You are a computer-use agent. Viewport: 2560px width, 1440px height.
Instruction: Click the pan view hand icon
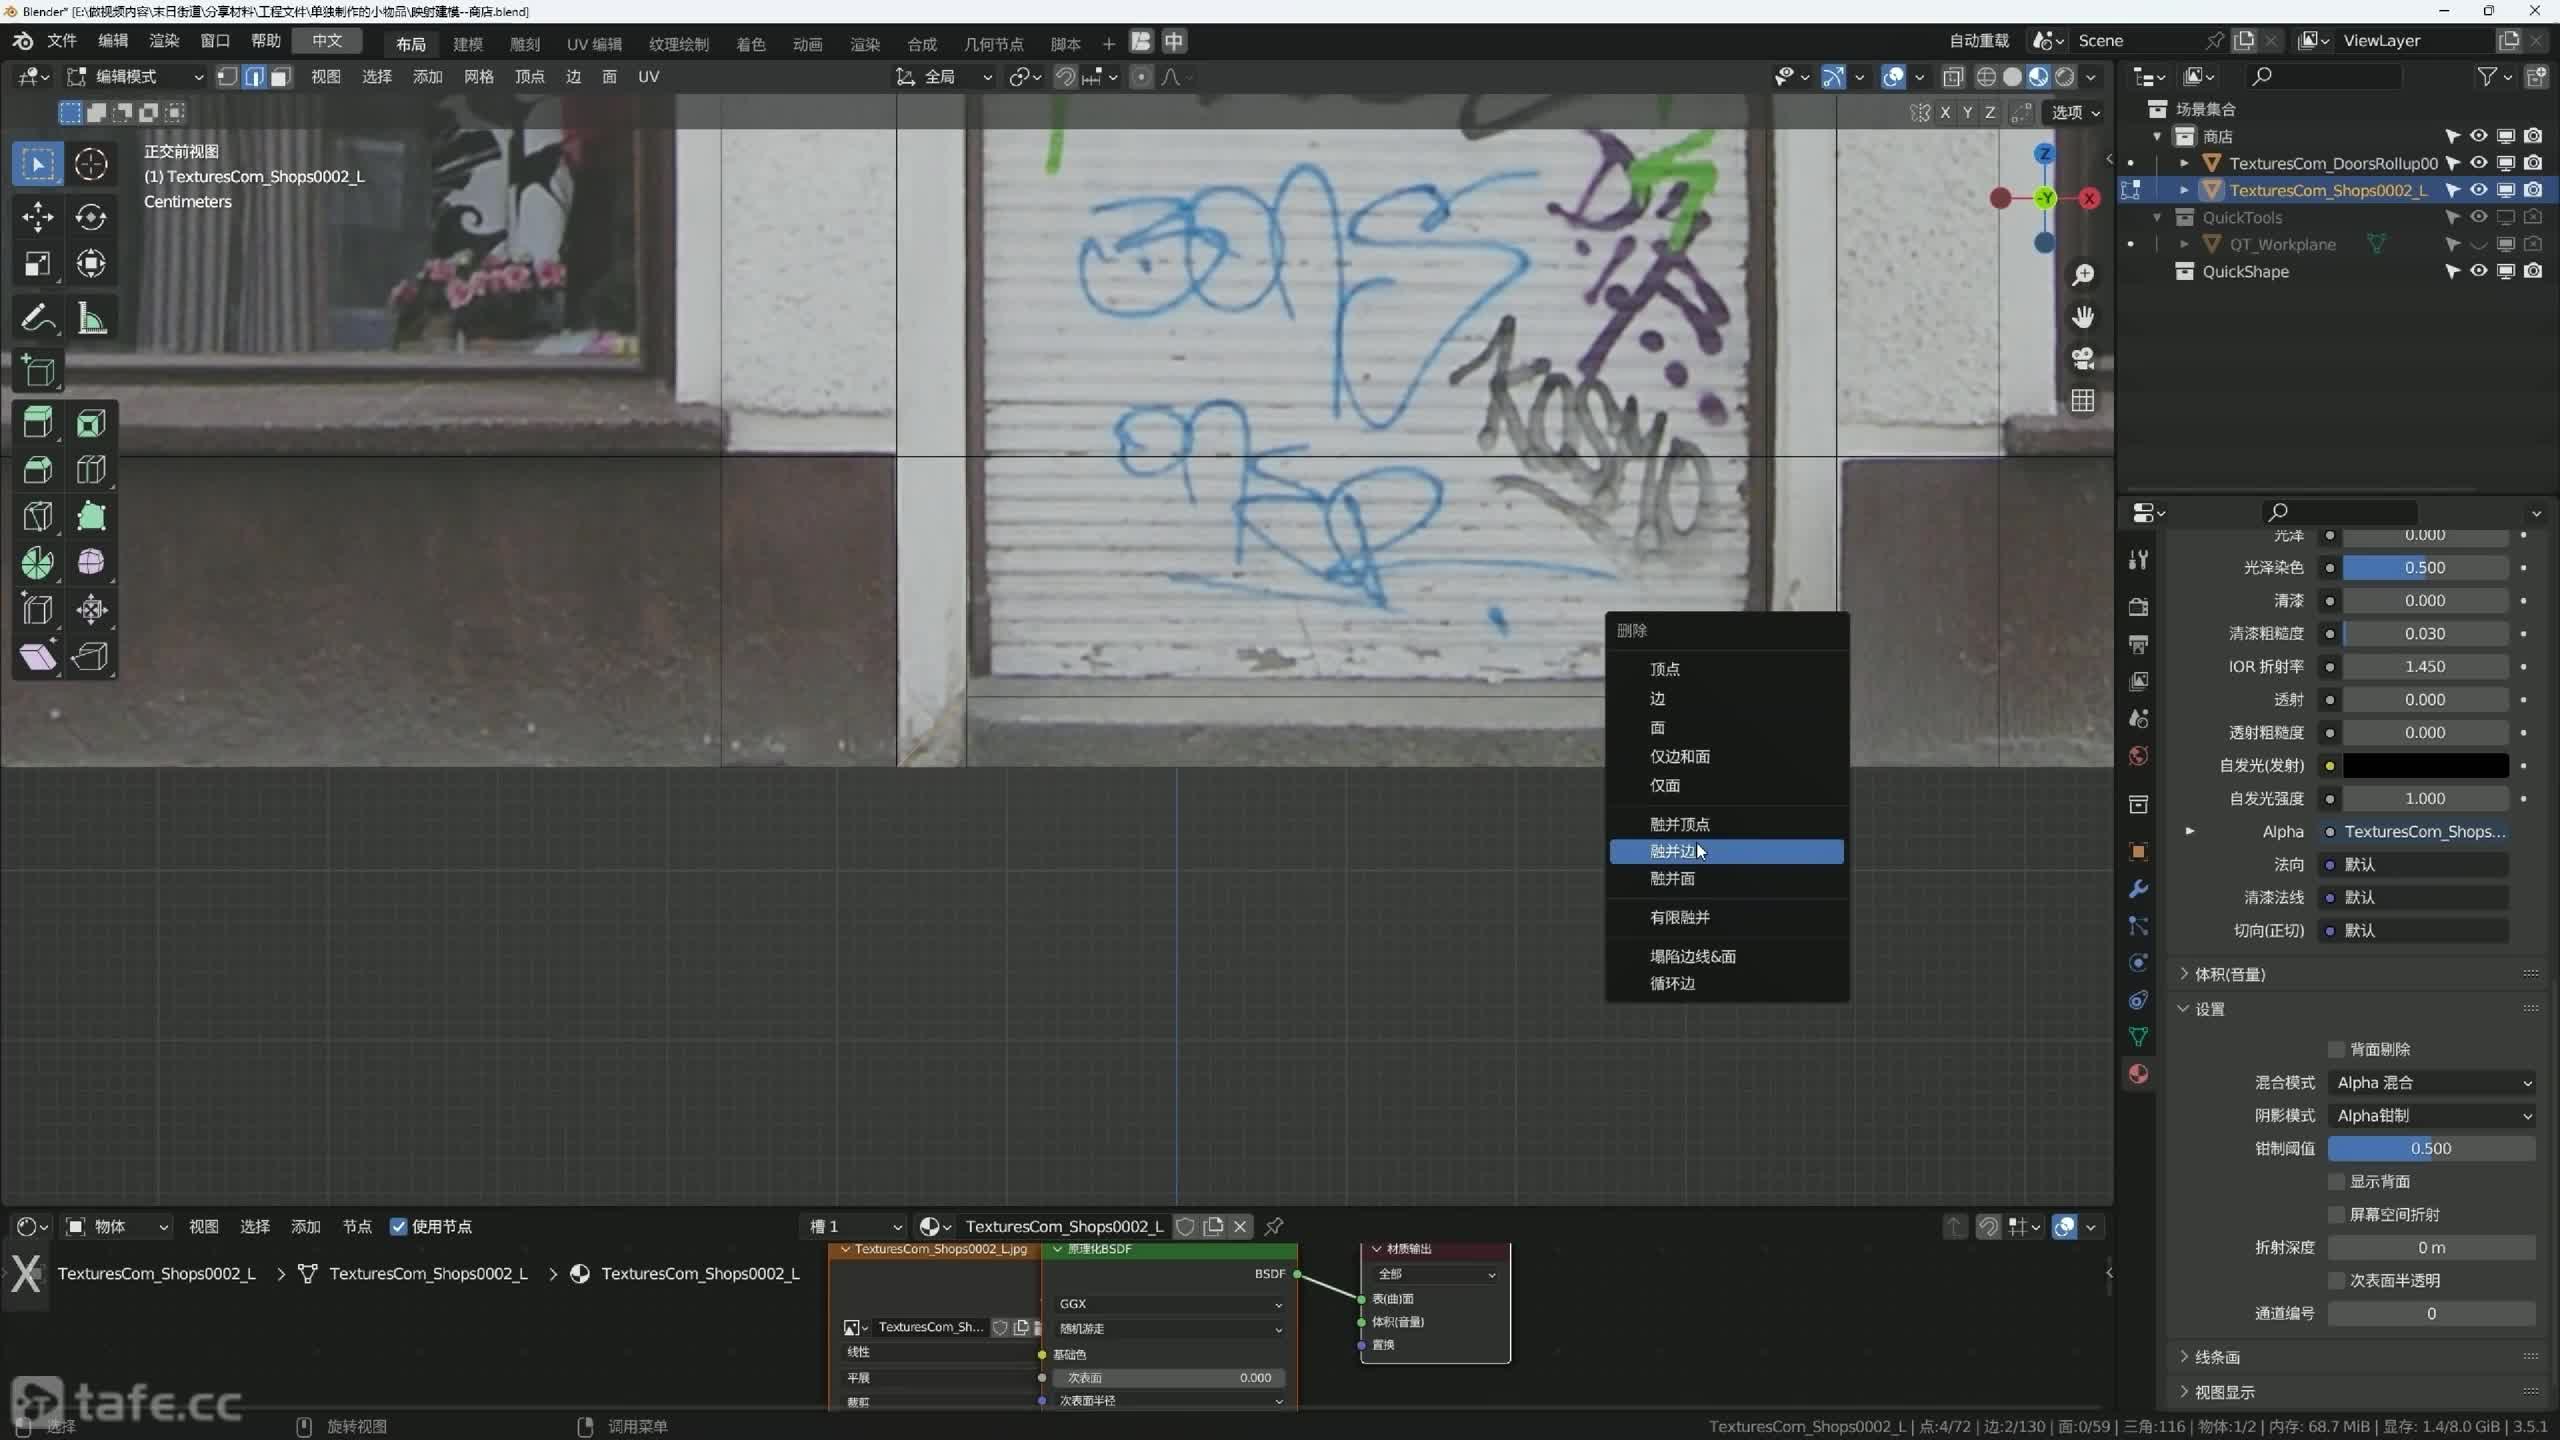coord(2083,317)
